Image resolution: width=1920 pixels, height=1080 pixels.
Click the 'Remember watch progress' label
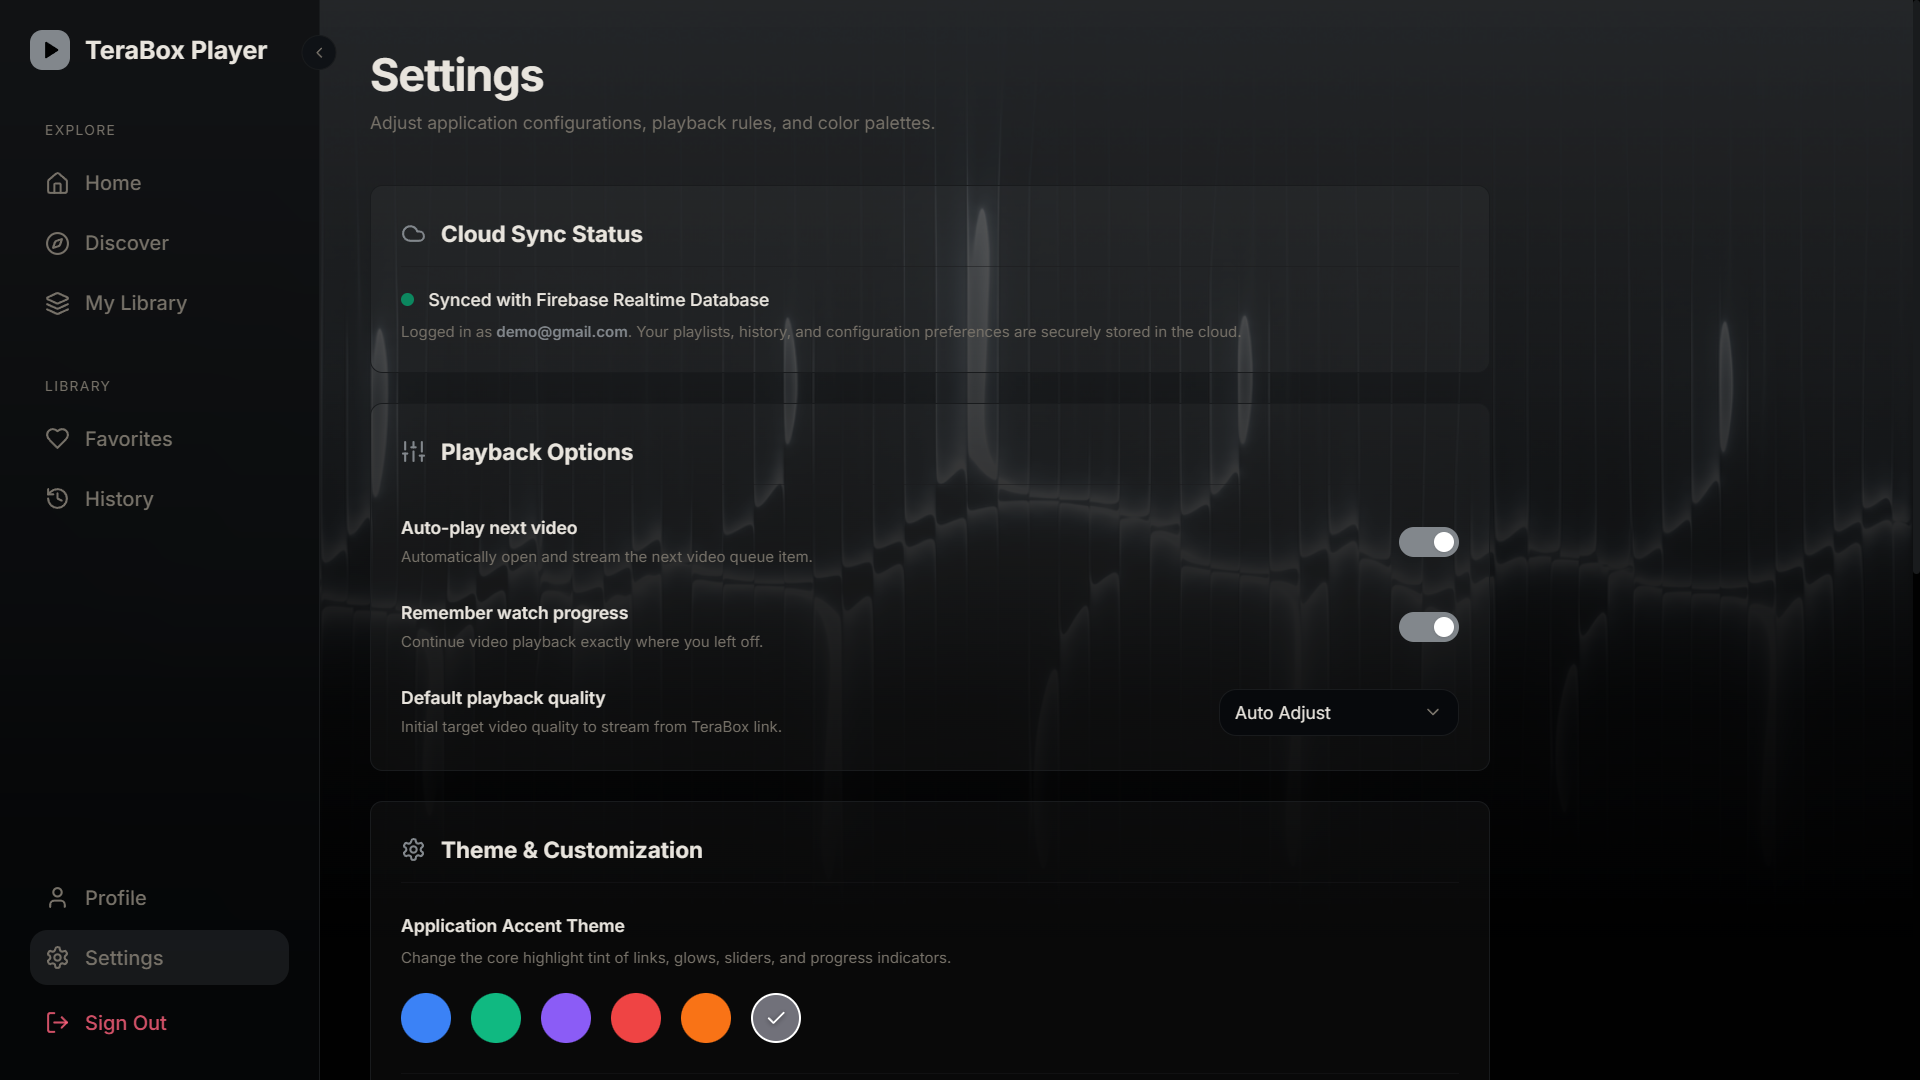(x=514, y=613)
